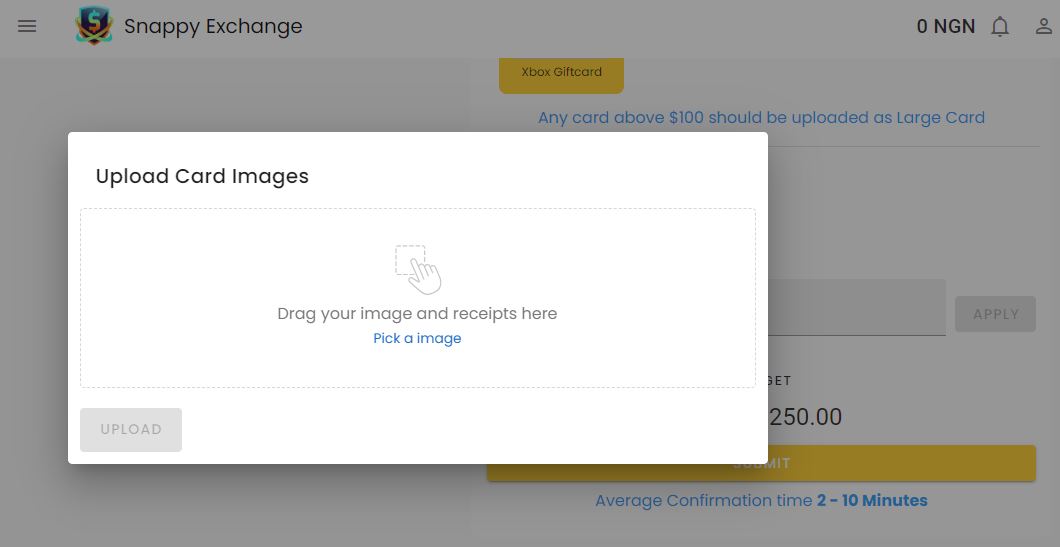Click the Snappy Exchange title text

coord(213,26)
